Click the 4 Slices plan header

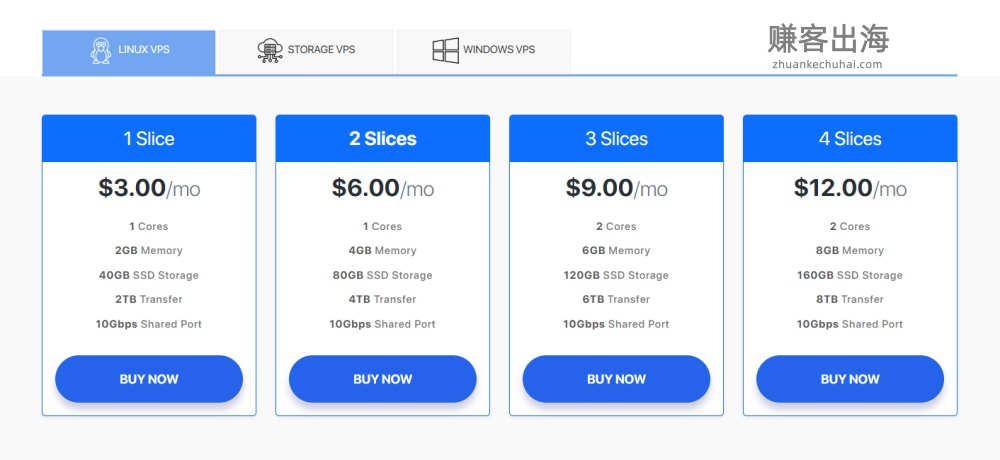pos(850,139)
